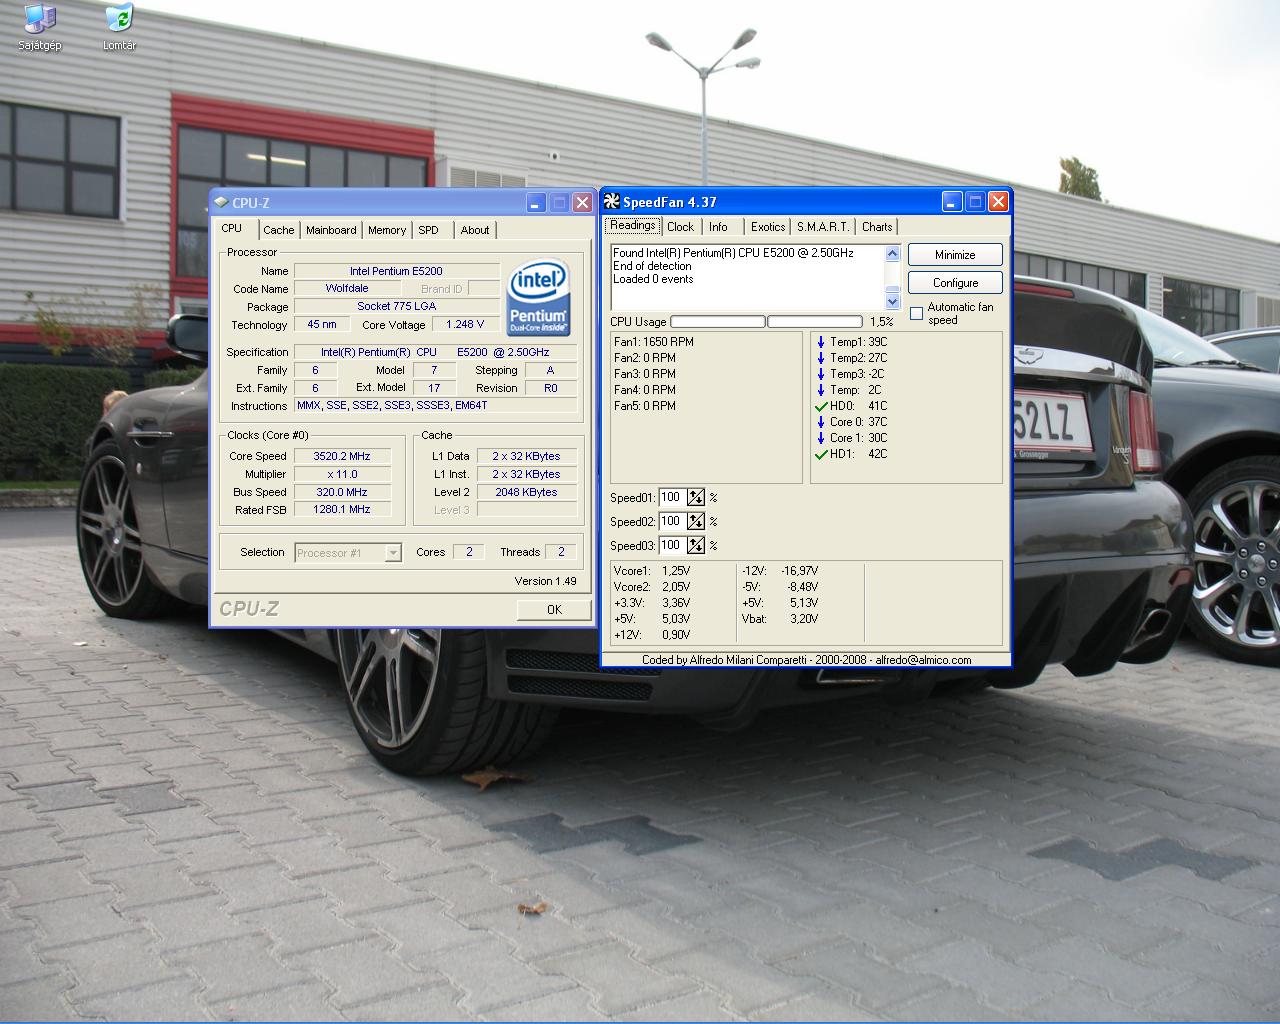Click the log box scroll up arrow
The width and height of the screenshot is (1280, 1024).
pyautogui.click(x=893, y=254)
